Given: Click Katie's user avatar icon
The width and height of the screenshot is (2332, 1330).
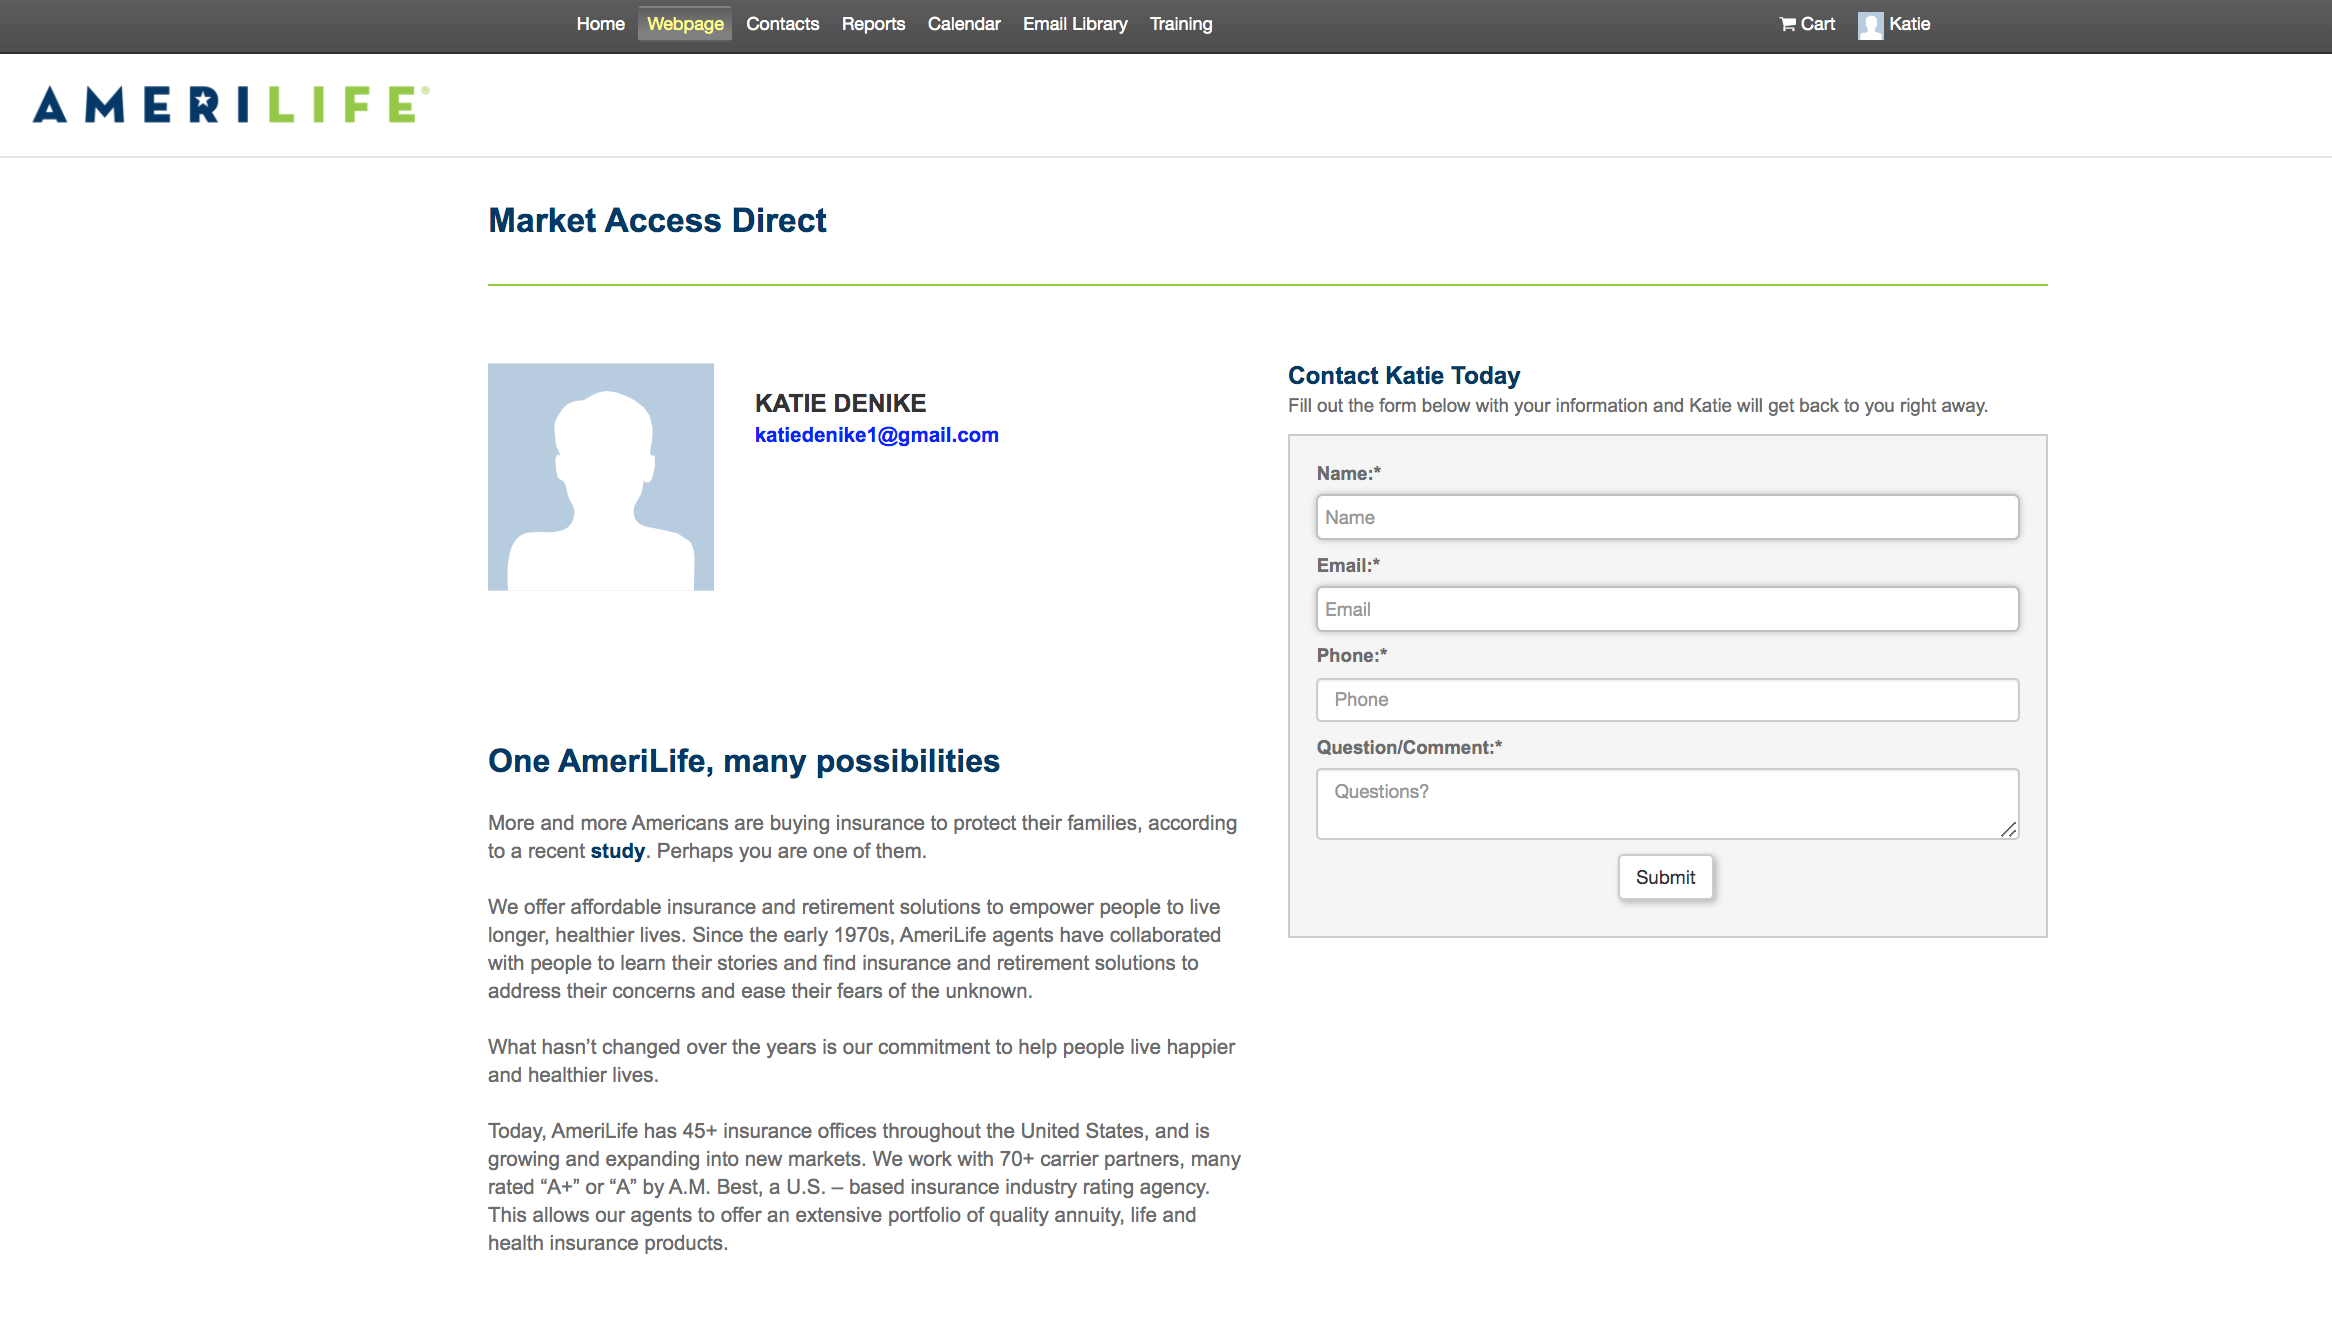Looking at the screenshot, I should pyautogui.click(x=1870, y=25).
